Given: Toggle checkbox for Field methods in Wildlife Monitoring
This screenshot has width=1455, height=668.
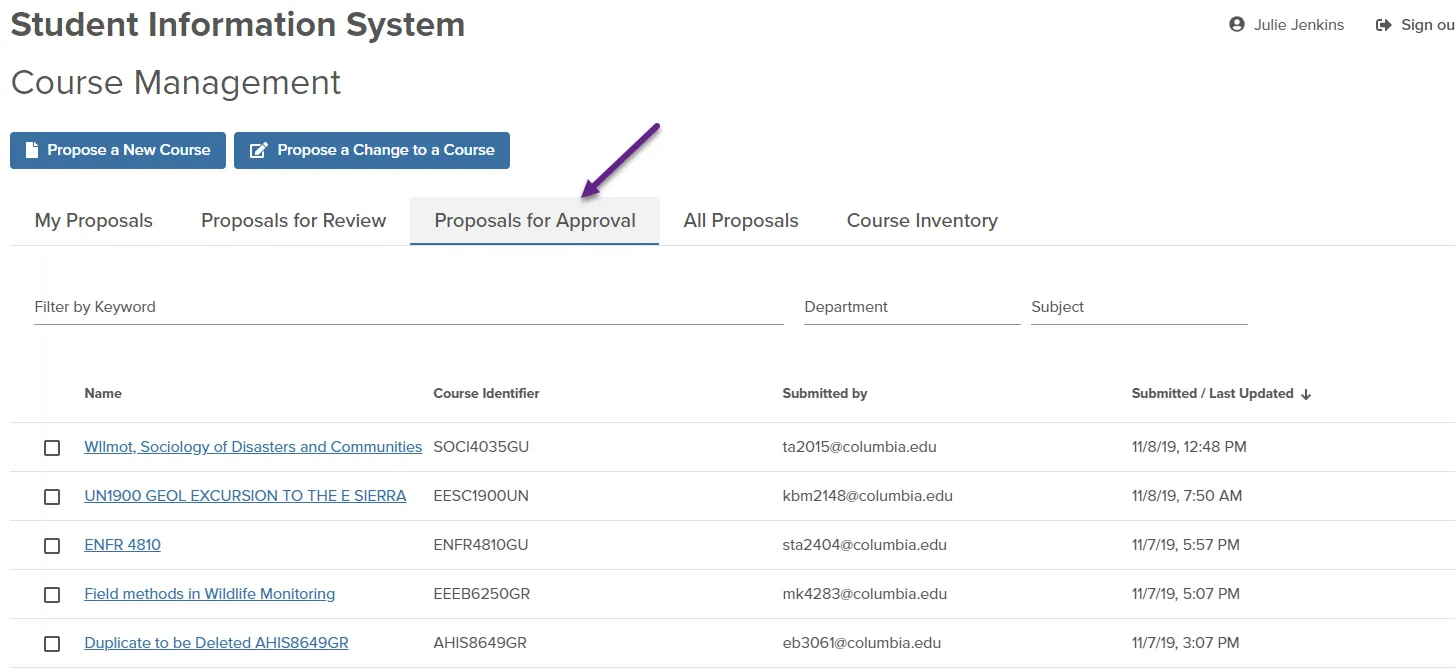Looking at the screenshot, I should tap(52, 595).
